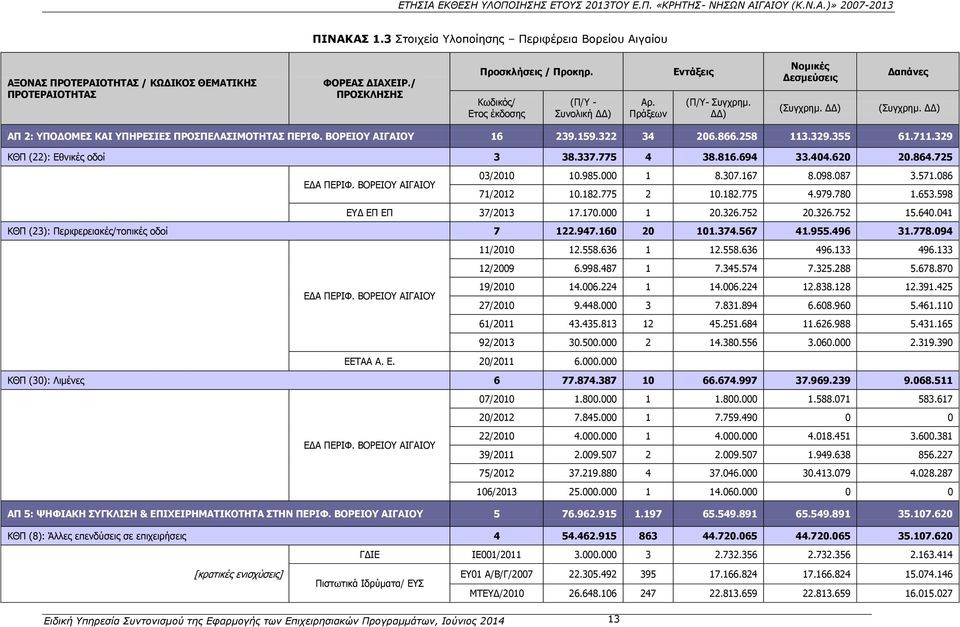This screenshot has width=960, height=627.
Task: Select the call code 61/2011
Action: click(x=497, y=324)
